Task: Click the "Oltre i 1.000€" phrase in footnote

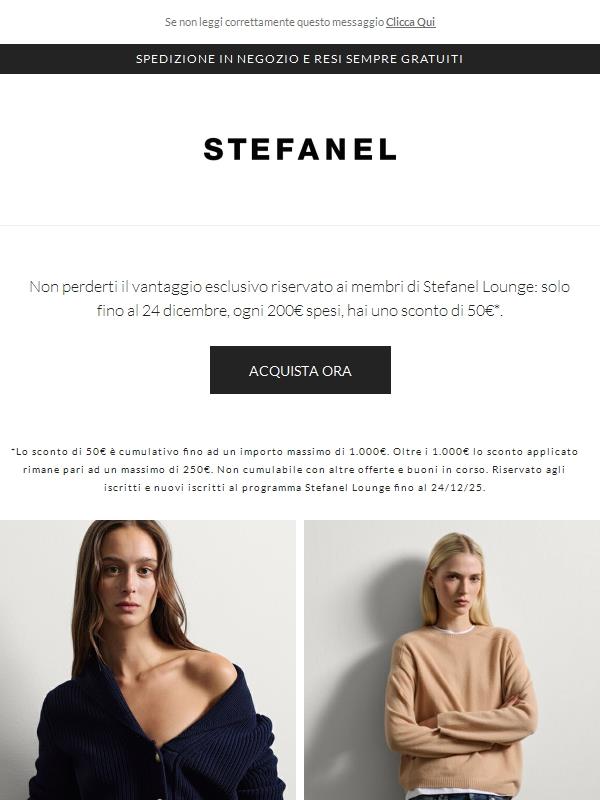Action: pyautogui.click(x=431, y=452)
